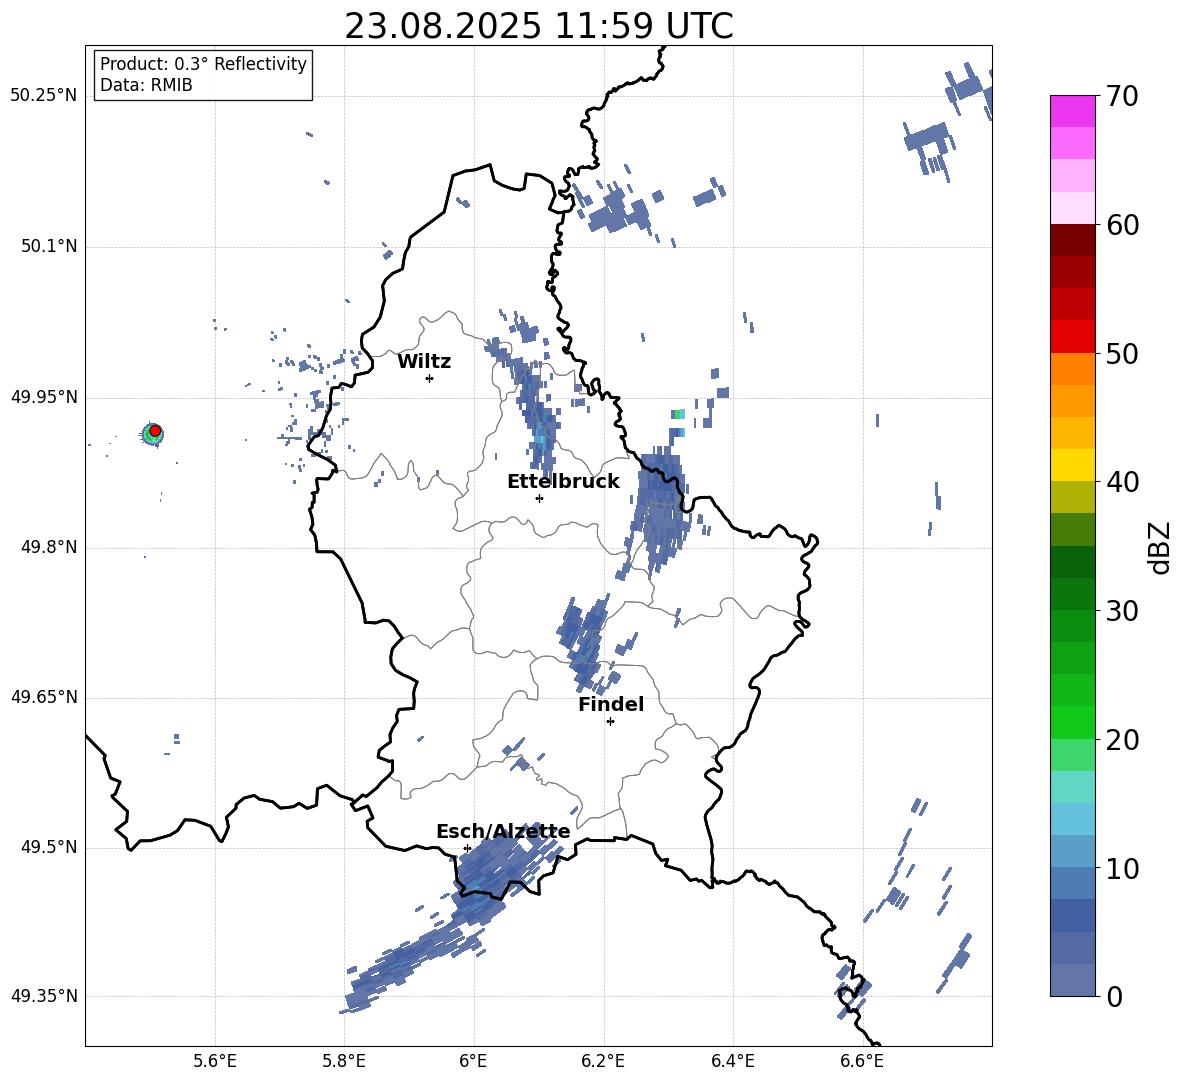Click the dBZ colorbar axis label
This screenshot has width=1184, height=1081.
[1161, 548]
